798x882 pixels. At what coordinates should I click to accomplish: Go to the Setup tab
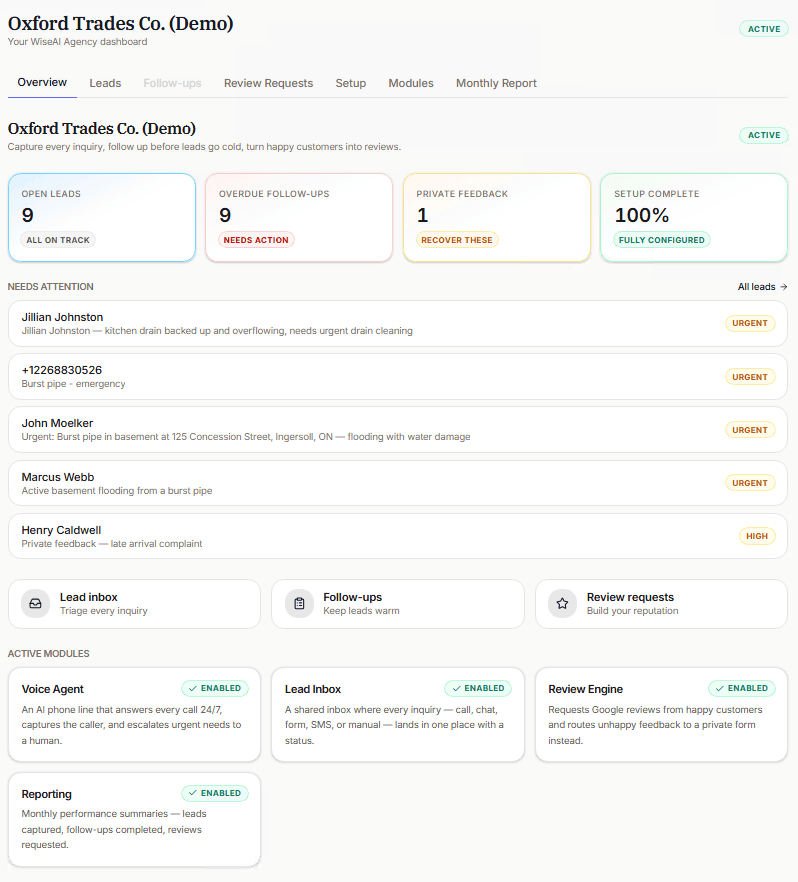coord(351,83)
